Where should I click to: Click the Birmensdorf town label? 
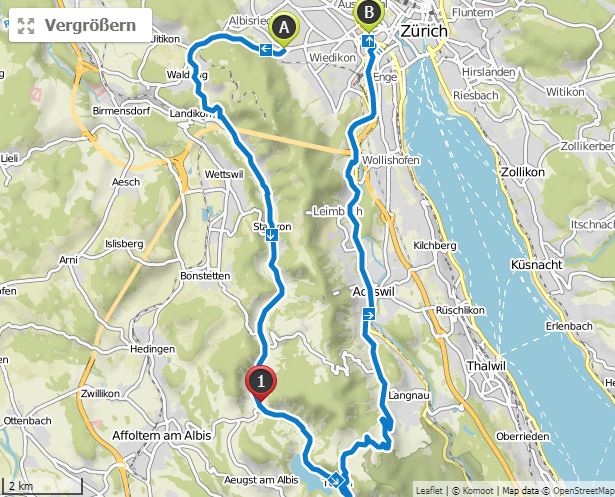tap(121, 111)
